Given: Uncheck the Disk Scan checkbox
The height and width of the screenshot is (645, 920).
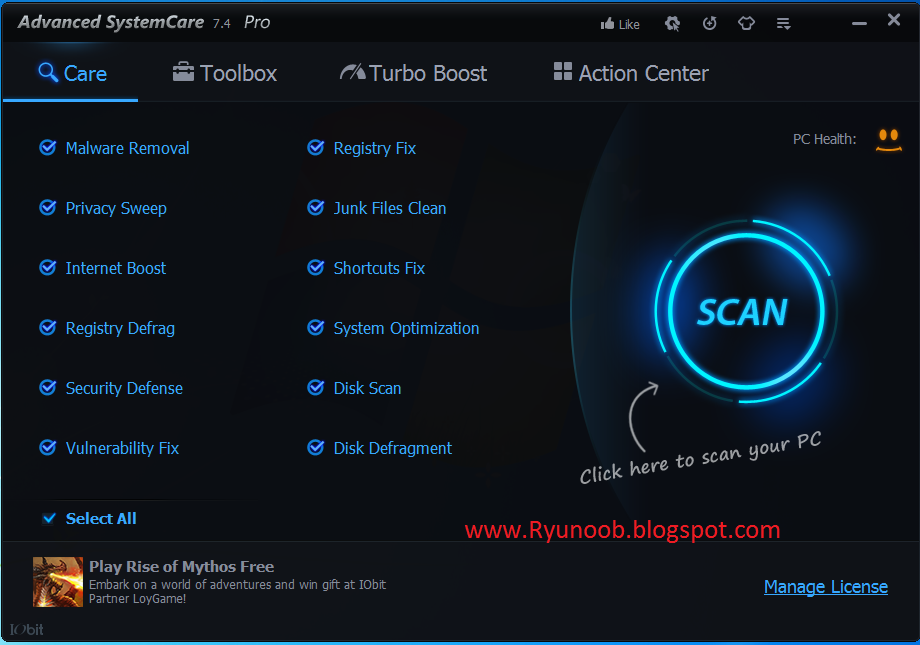Looking at the screenshot, I should click(316, 387).
